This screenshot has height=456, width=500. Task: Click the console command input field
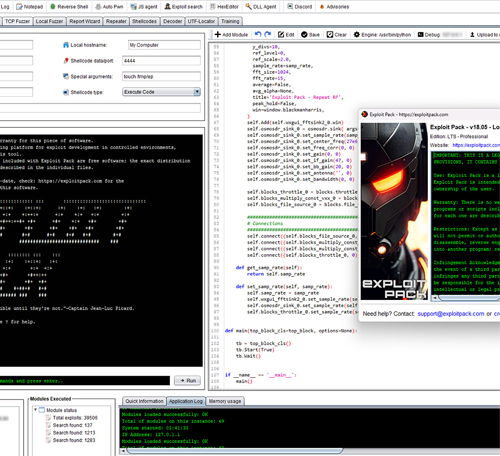[x=85, y=381]
